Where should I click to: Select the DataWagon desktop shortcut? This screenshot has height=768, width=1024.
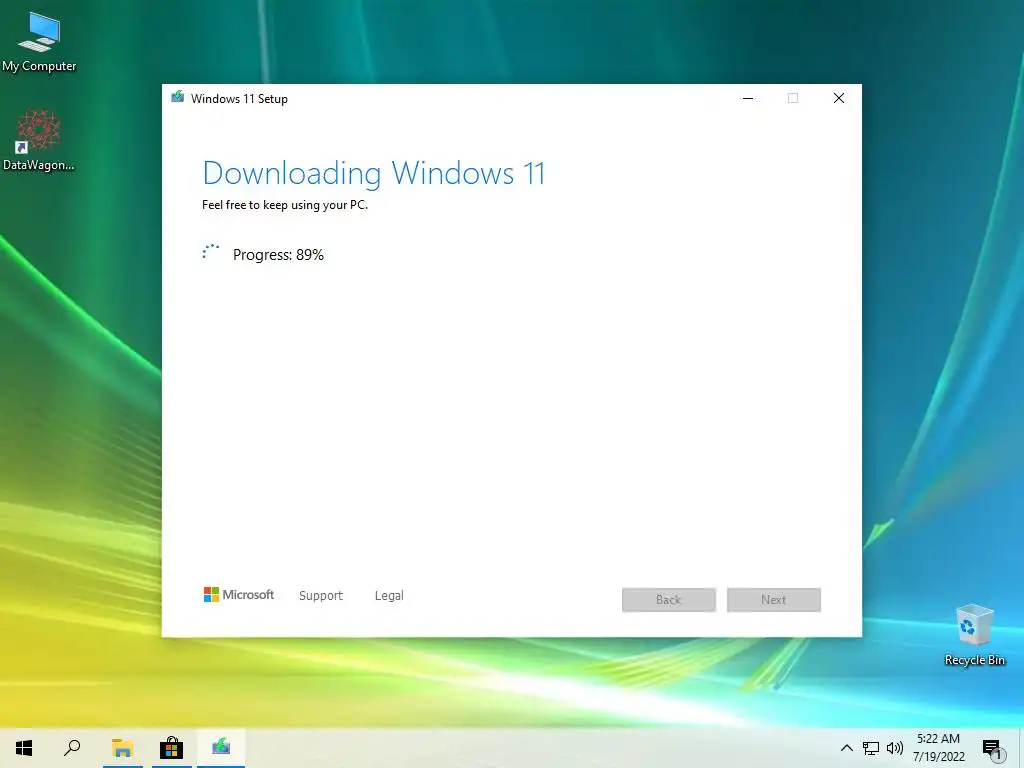pyautogui.click(x=39, y=140)
